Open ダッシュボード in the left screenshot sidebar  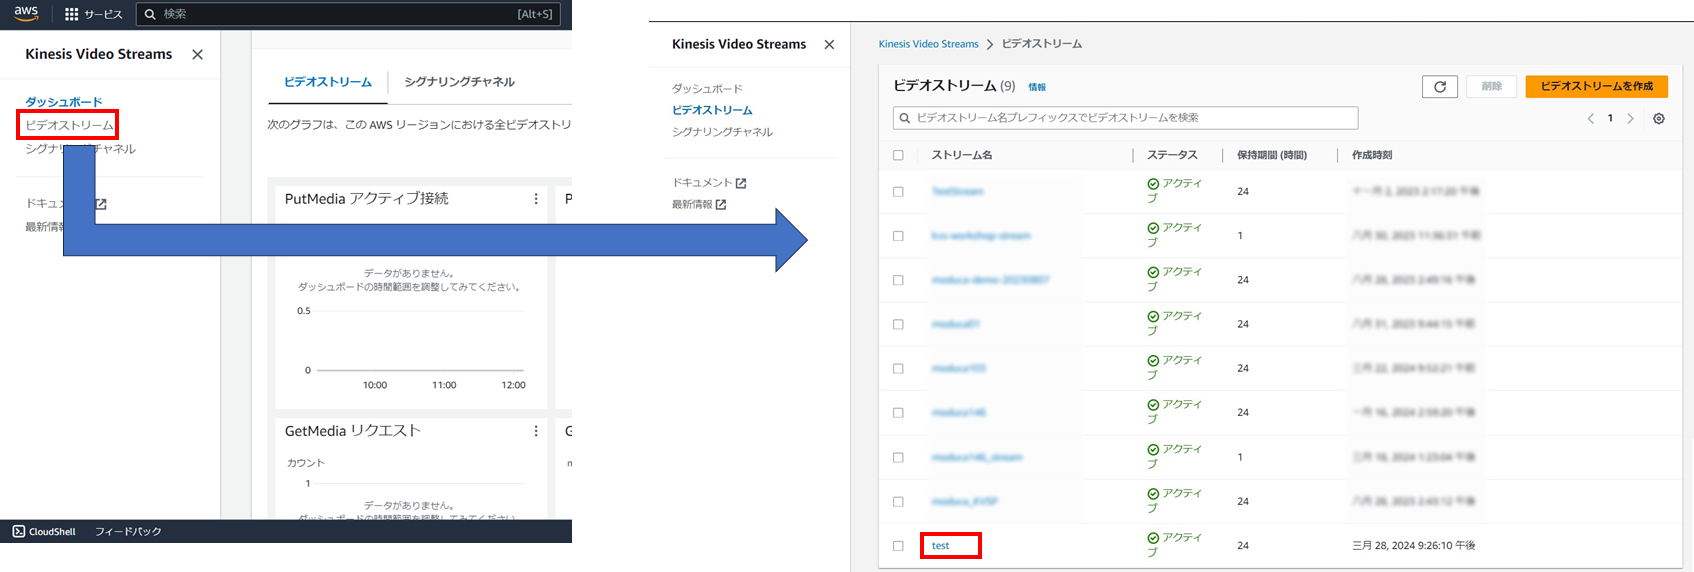pyautogui.click(x=64, y=102)
